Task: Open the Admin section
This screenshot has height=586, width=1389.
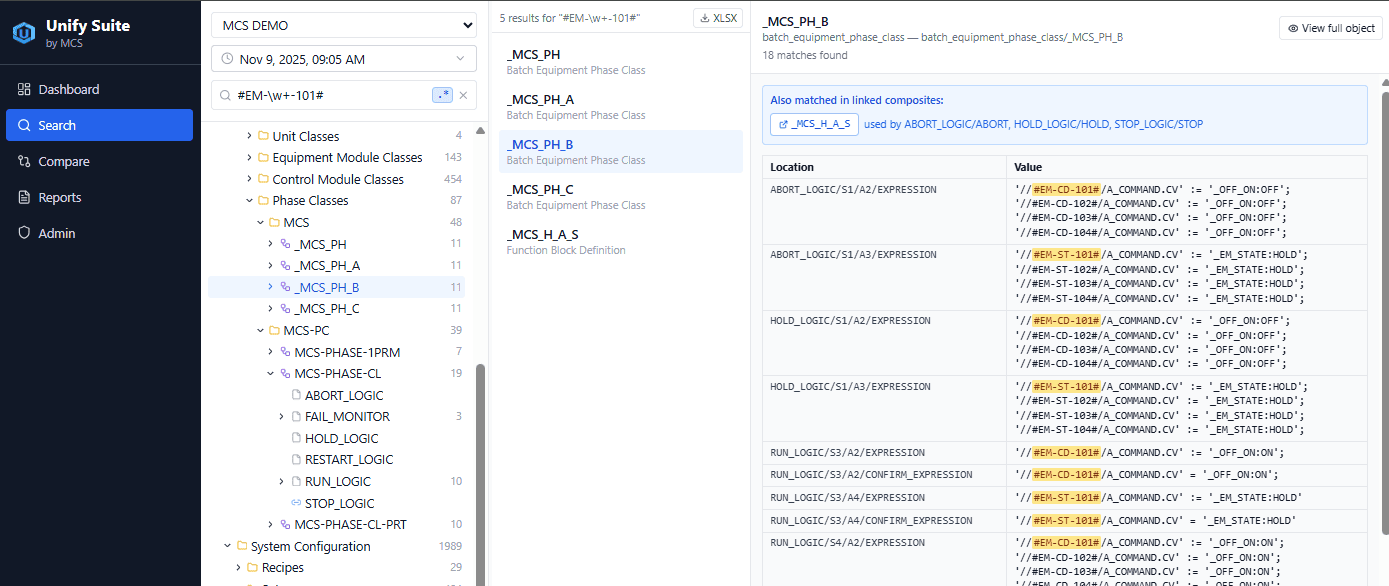Action: coord(99,233)
